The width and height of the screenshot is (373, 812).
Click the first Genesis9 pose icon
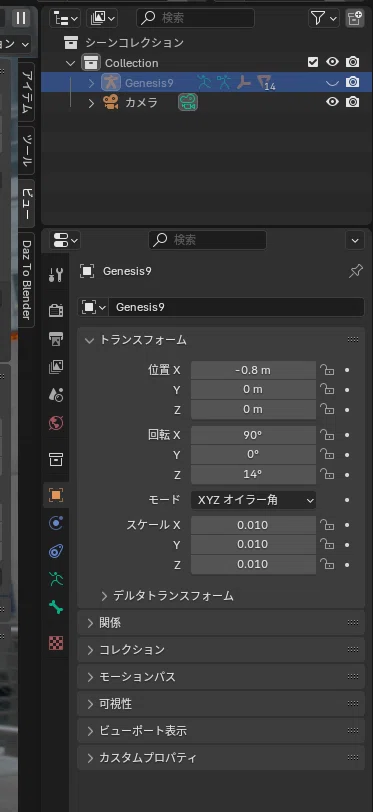click(x=204, y=82)
